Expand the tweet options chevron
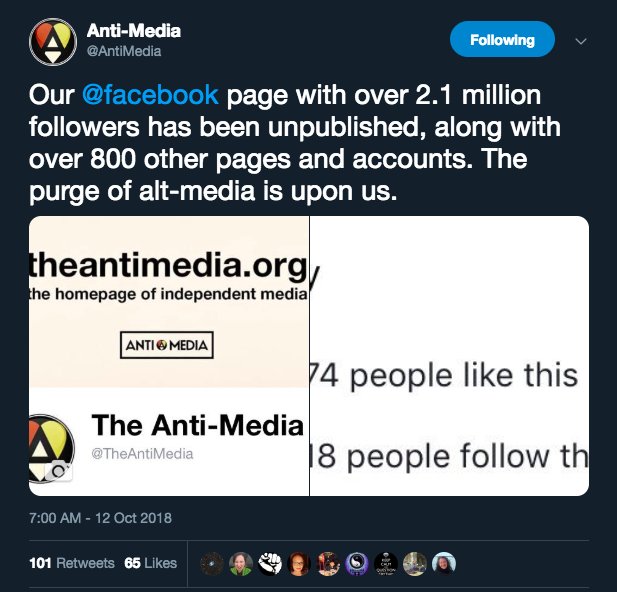 583,41
